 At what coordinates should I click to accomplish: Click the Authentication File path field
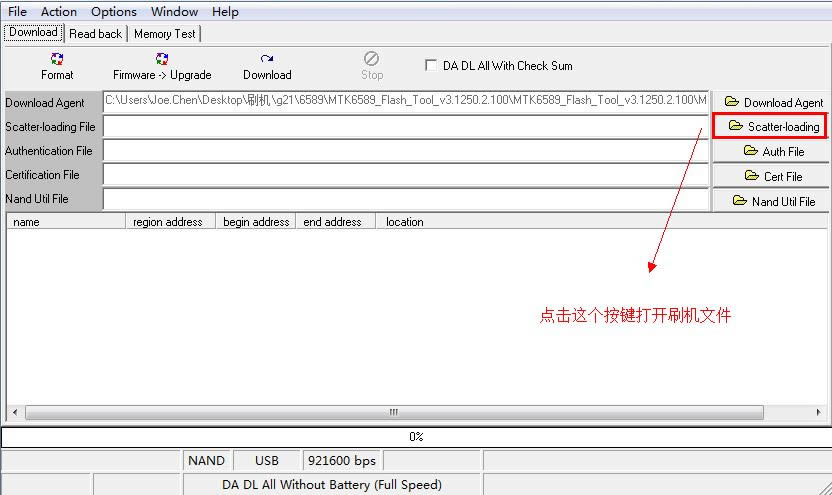pos(405,151)
